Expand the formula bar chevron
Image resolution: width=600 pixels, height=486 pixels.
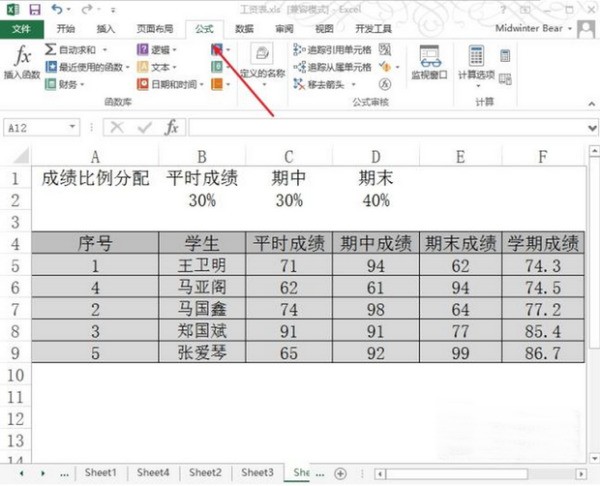coord(592,128)
